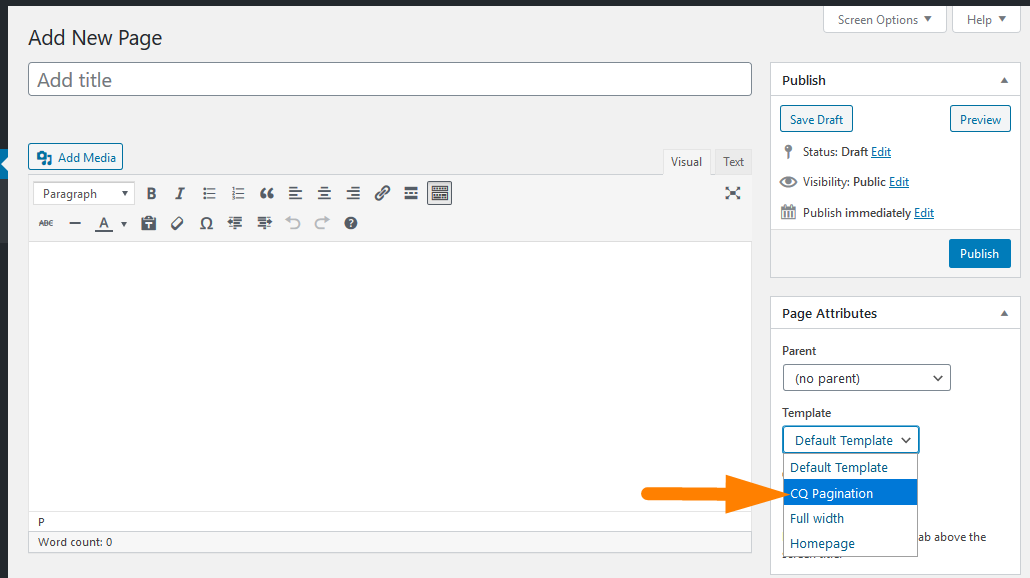Open the Paragraph format dropdown
Screen dimensions: 1030x578
(x=84, y=194)
